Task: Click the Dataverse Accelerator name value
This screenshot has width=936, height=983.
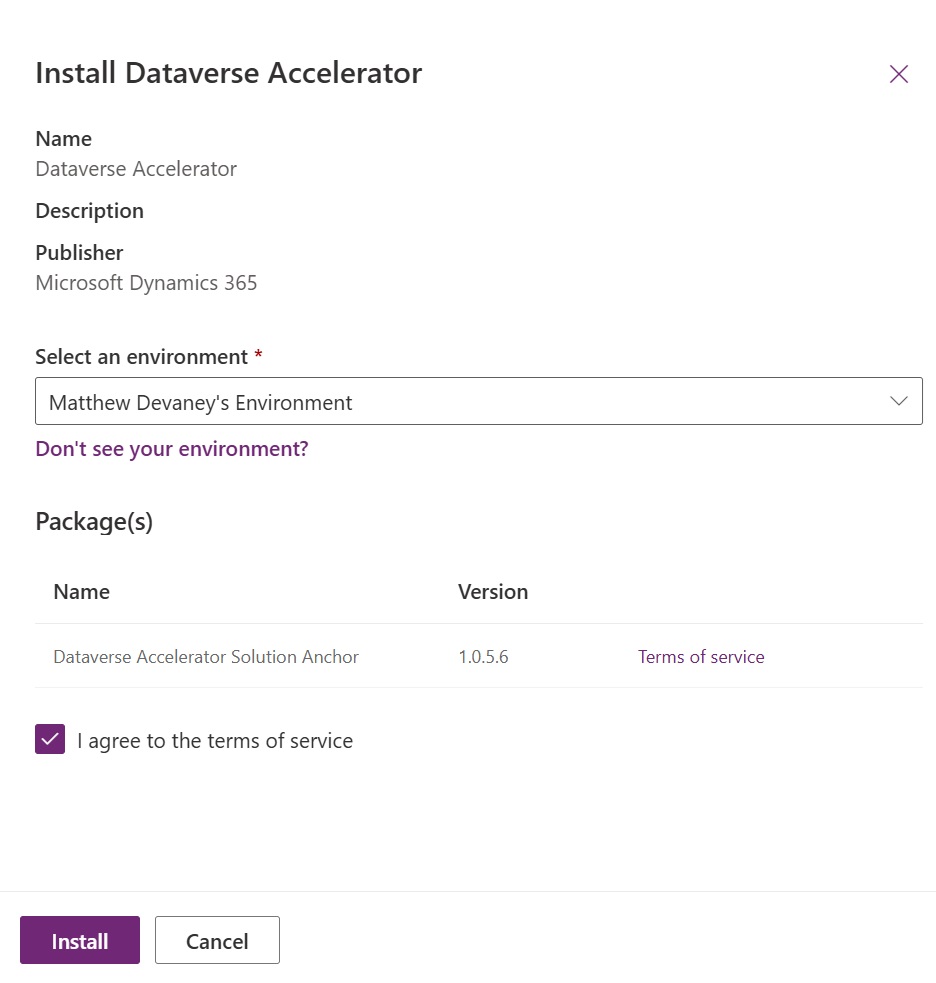Action: [136, 169]
